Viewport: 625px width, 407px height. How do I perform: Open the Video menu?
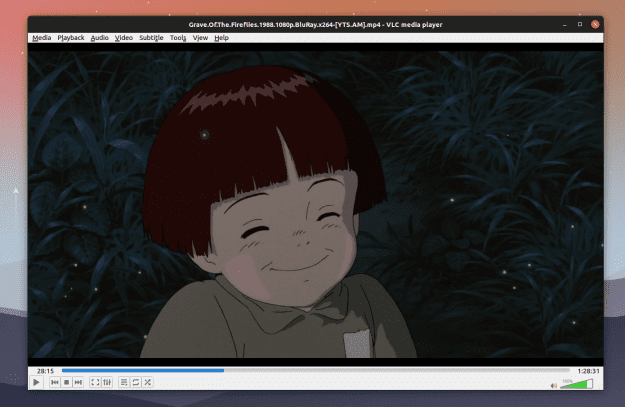coord(124,37)
